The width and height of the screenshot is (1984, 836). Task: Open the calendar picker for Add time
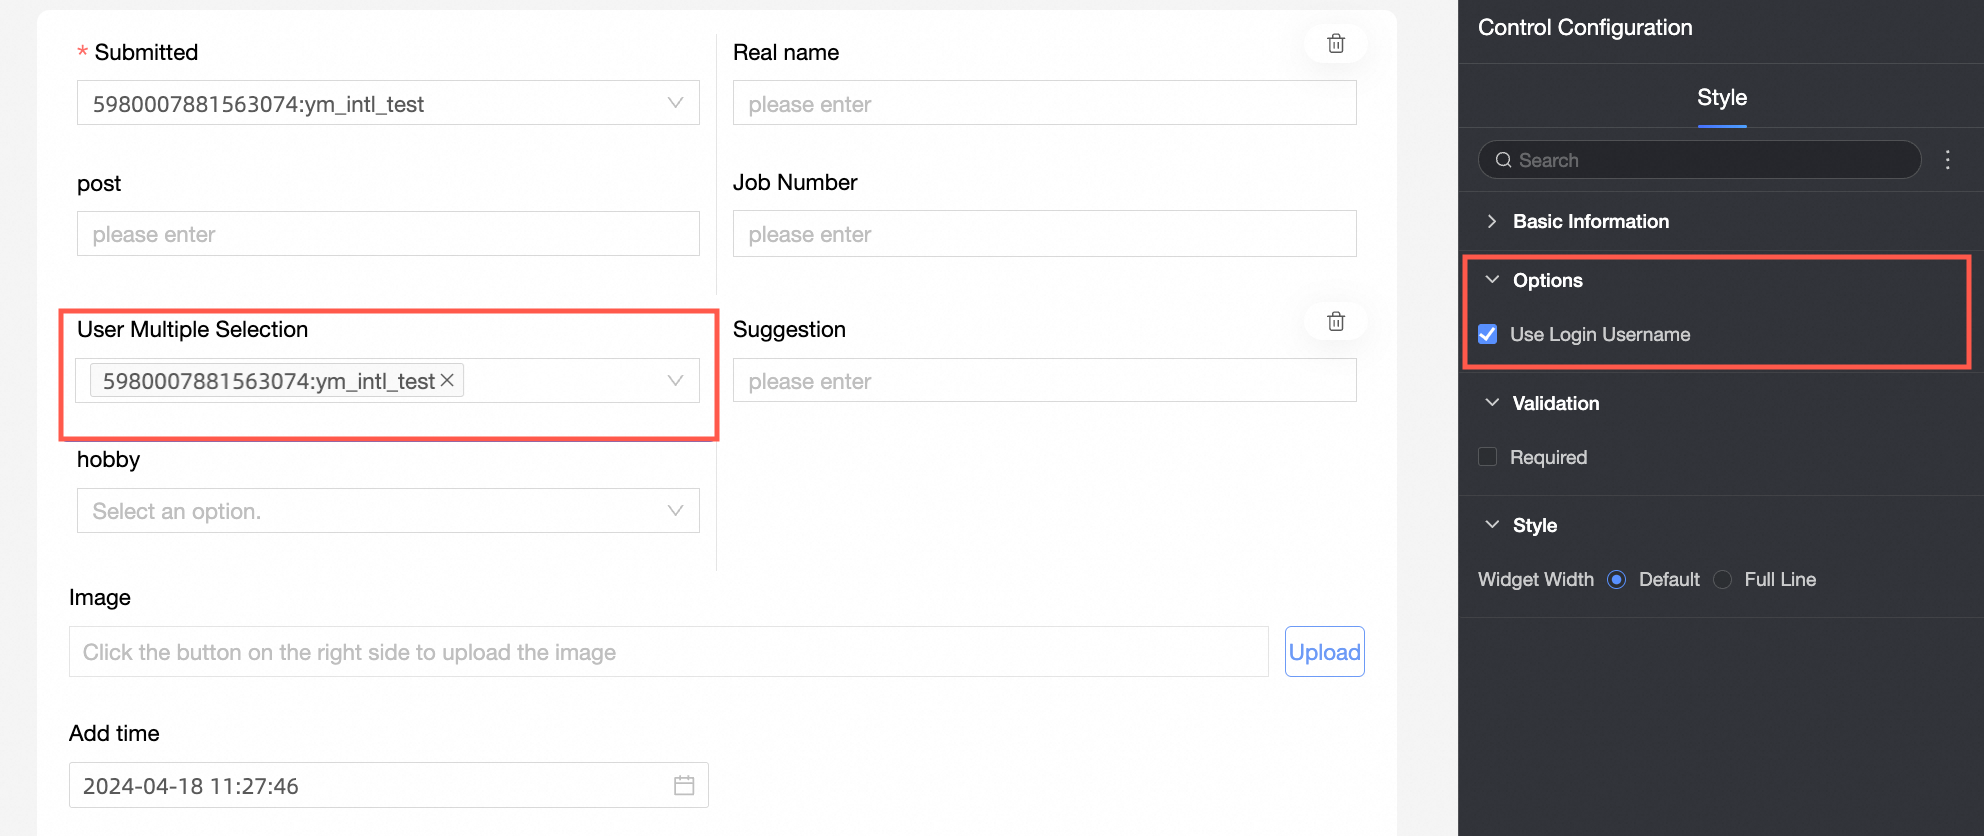[x=684, y=786]
